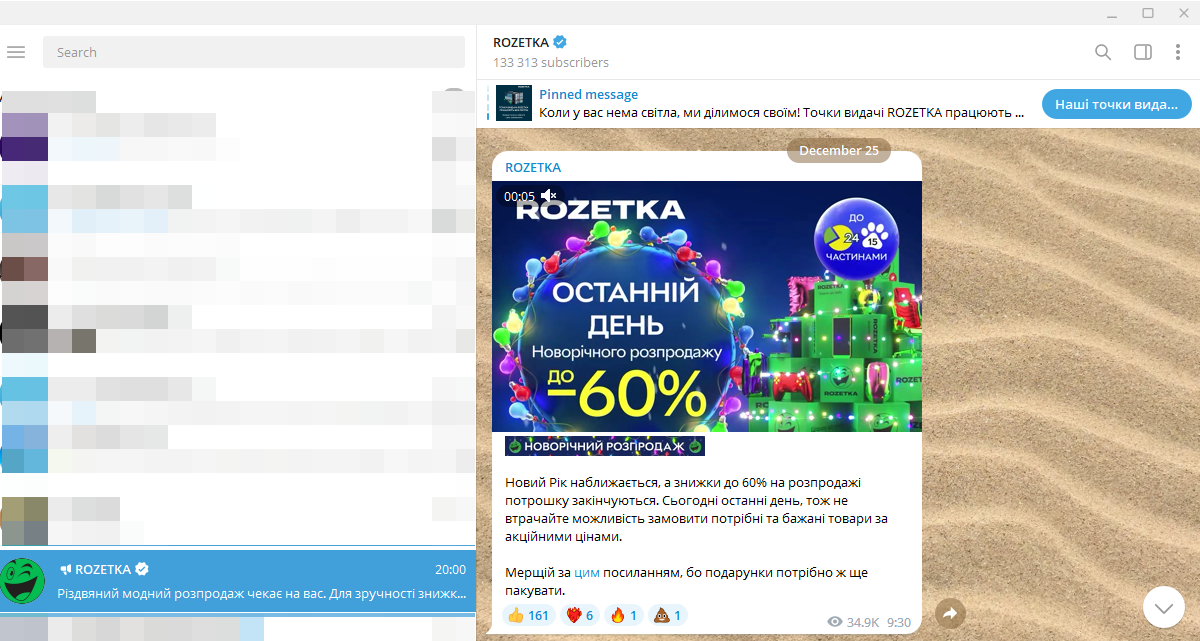Viewport: 1200px width, 641px height.
Task: Add thumbs-up reaction with 161
Action: 528,615
